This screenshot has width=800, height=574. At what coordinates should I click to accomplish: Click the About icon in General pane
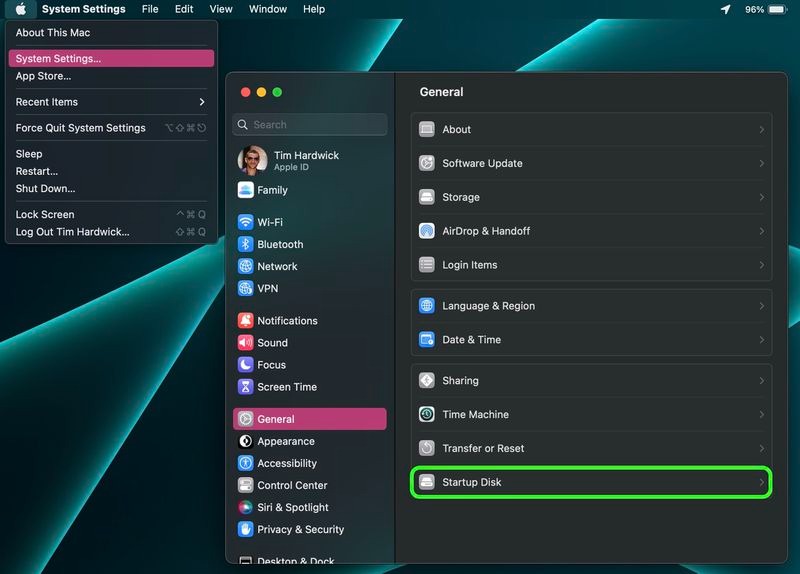(427, 129)
